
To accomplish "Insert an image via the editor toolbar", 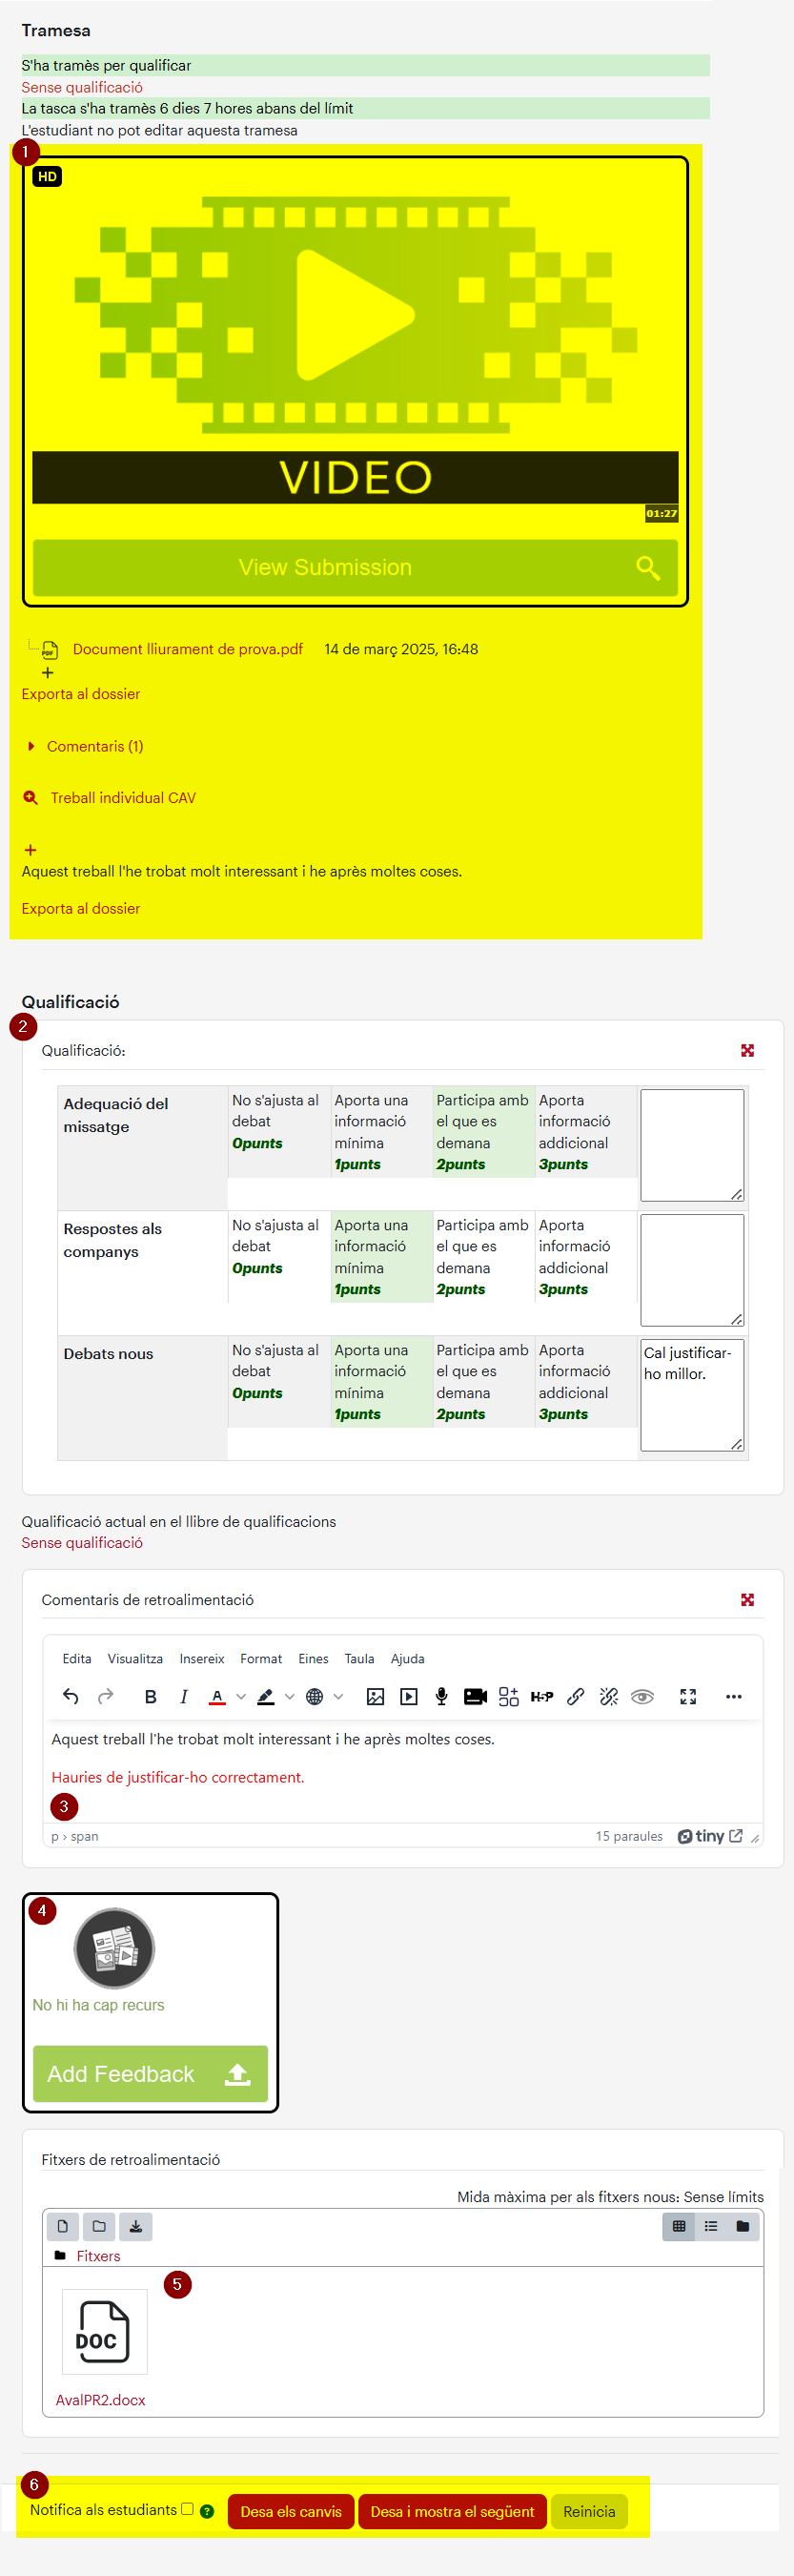I will tap(375, 1696).
